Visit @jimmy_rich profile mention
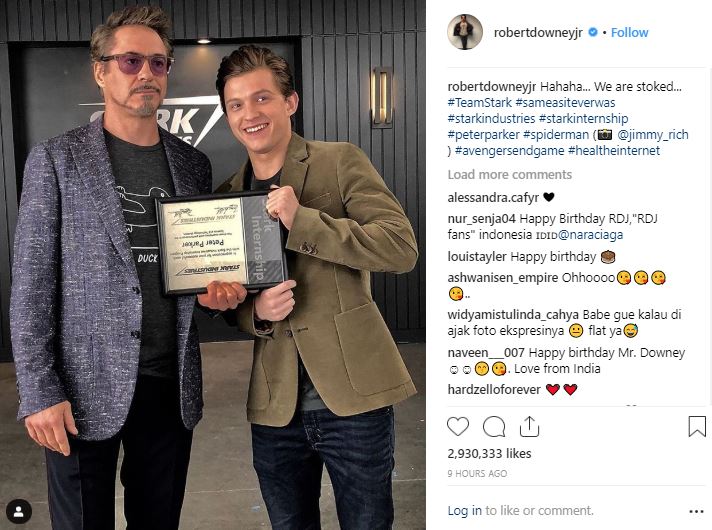Image resolution: width=712 pixels, height=530 pixels. (653, 134)
